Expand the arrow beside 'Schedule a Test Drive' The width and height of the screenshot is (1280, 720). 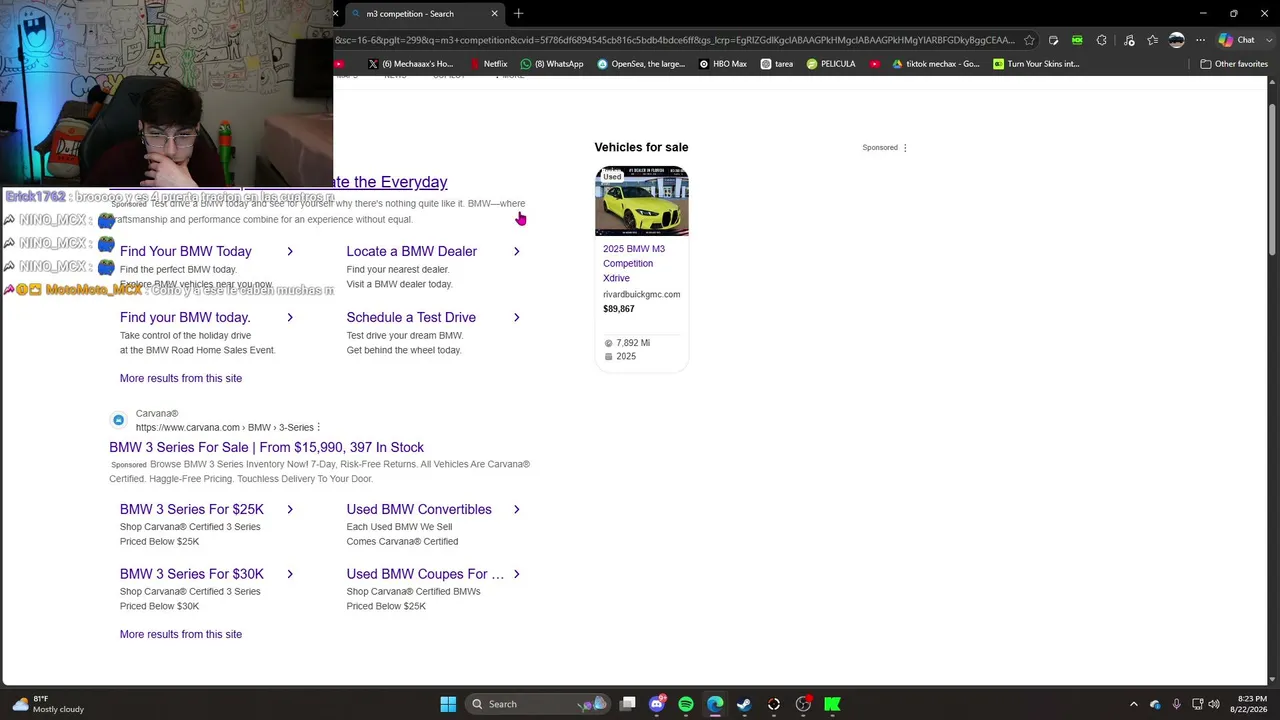(x=517, y=317)
